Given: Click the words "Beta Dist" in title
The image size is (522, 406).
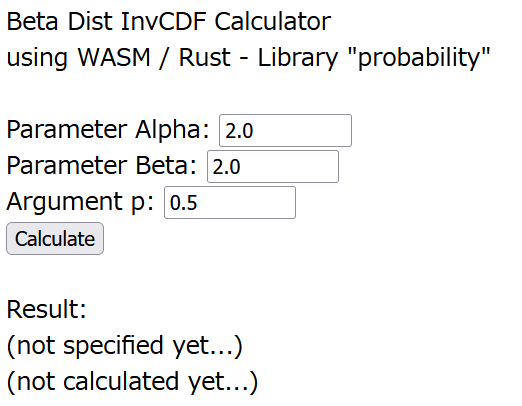Looking at the screenshot, I should tap(60, 22).
